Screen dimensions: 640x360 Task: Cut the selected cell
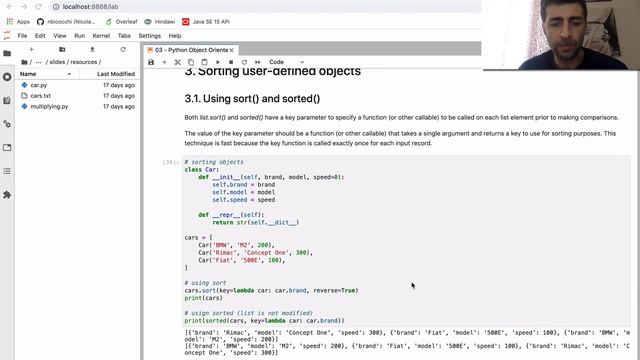point(178,62)
